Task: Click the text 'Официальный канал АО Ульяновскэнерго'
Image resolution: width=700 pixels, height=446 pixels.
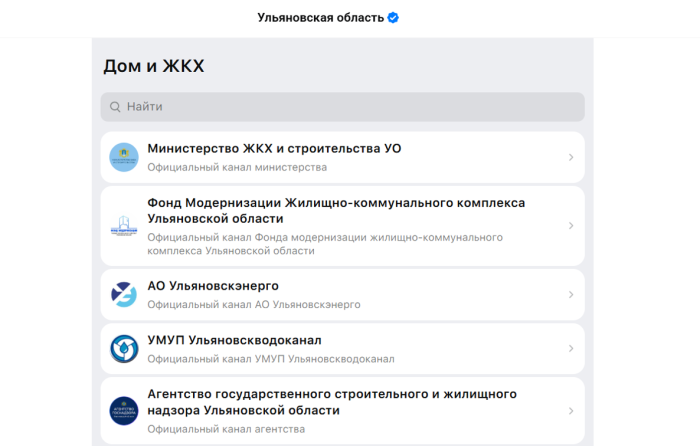Action: pos(254,304)
